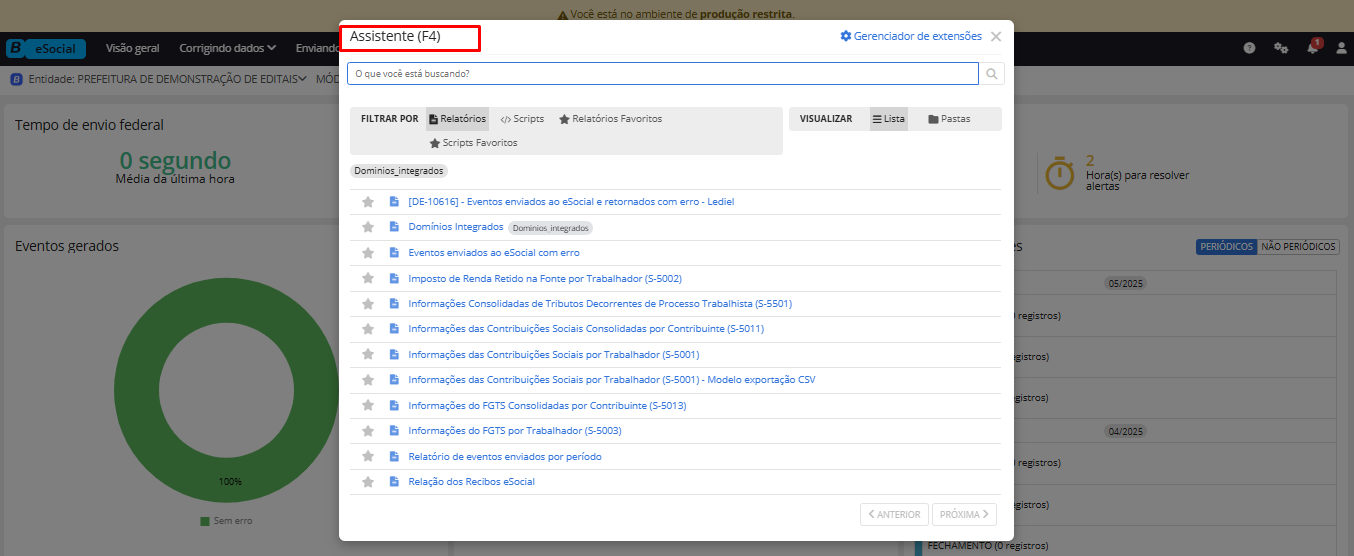The image size is (1354, 556).
Task: Open settings gears icon in top bar
Action: click(x=1281, y=48)
